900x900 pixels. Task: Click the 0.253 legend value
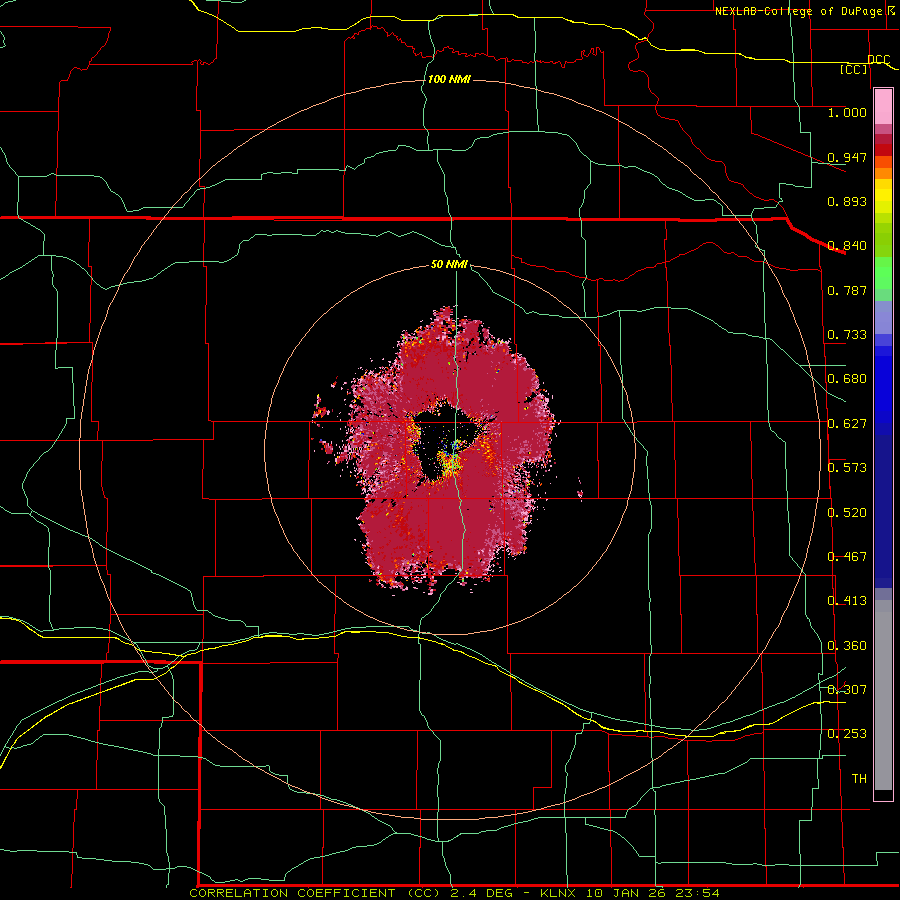coord(847,734)
